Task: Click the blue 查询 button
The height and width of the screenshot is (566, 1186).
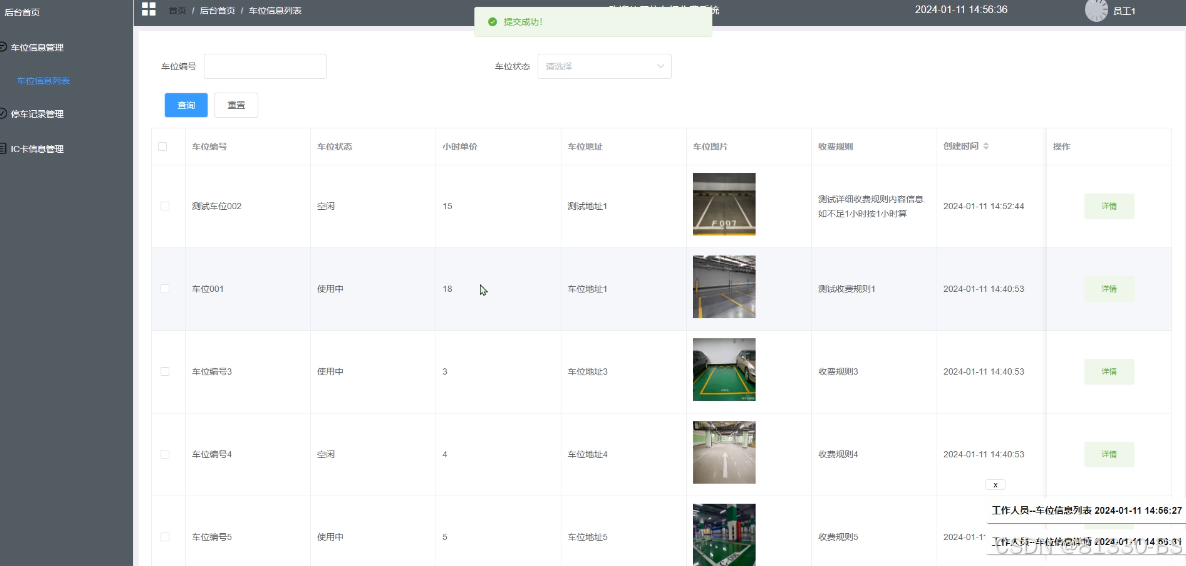Action: [x=186, y=105]
